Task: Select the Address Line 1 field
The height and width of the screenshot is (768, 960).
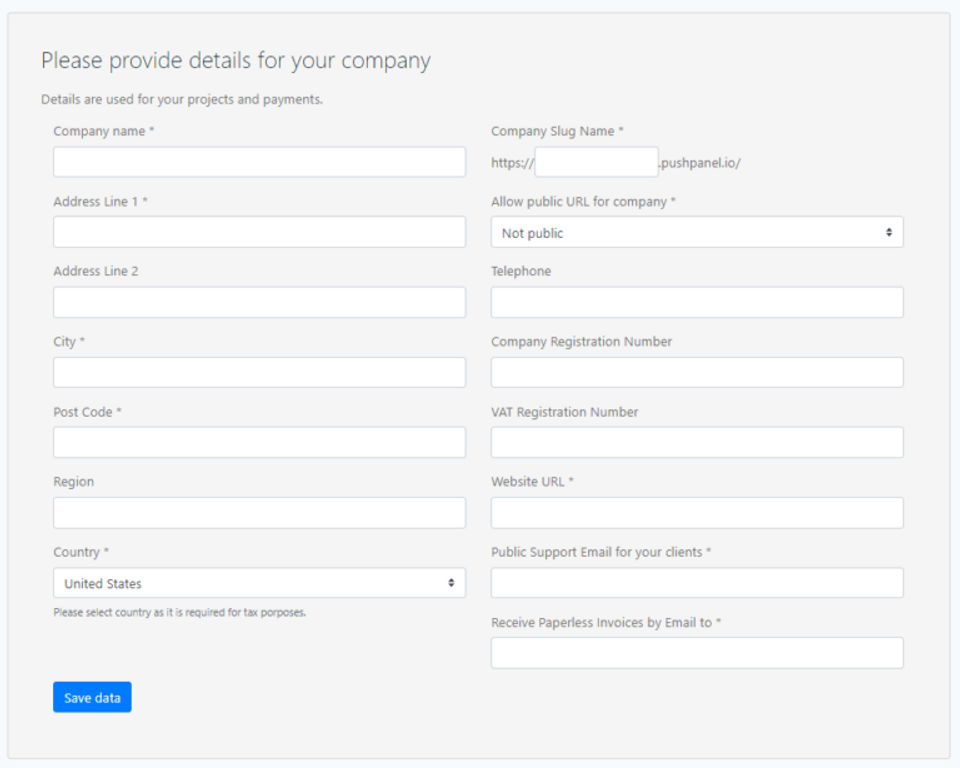Action: 259,232
